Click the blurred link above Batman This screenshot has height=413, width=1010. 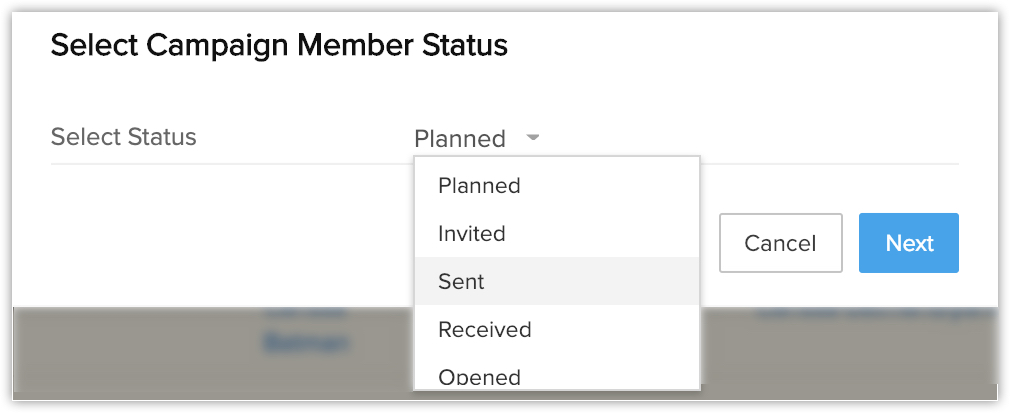(x=295, y=313)
